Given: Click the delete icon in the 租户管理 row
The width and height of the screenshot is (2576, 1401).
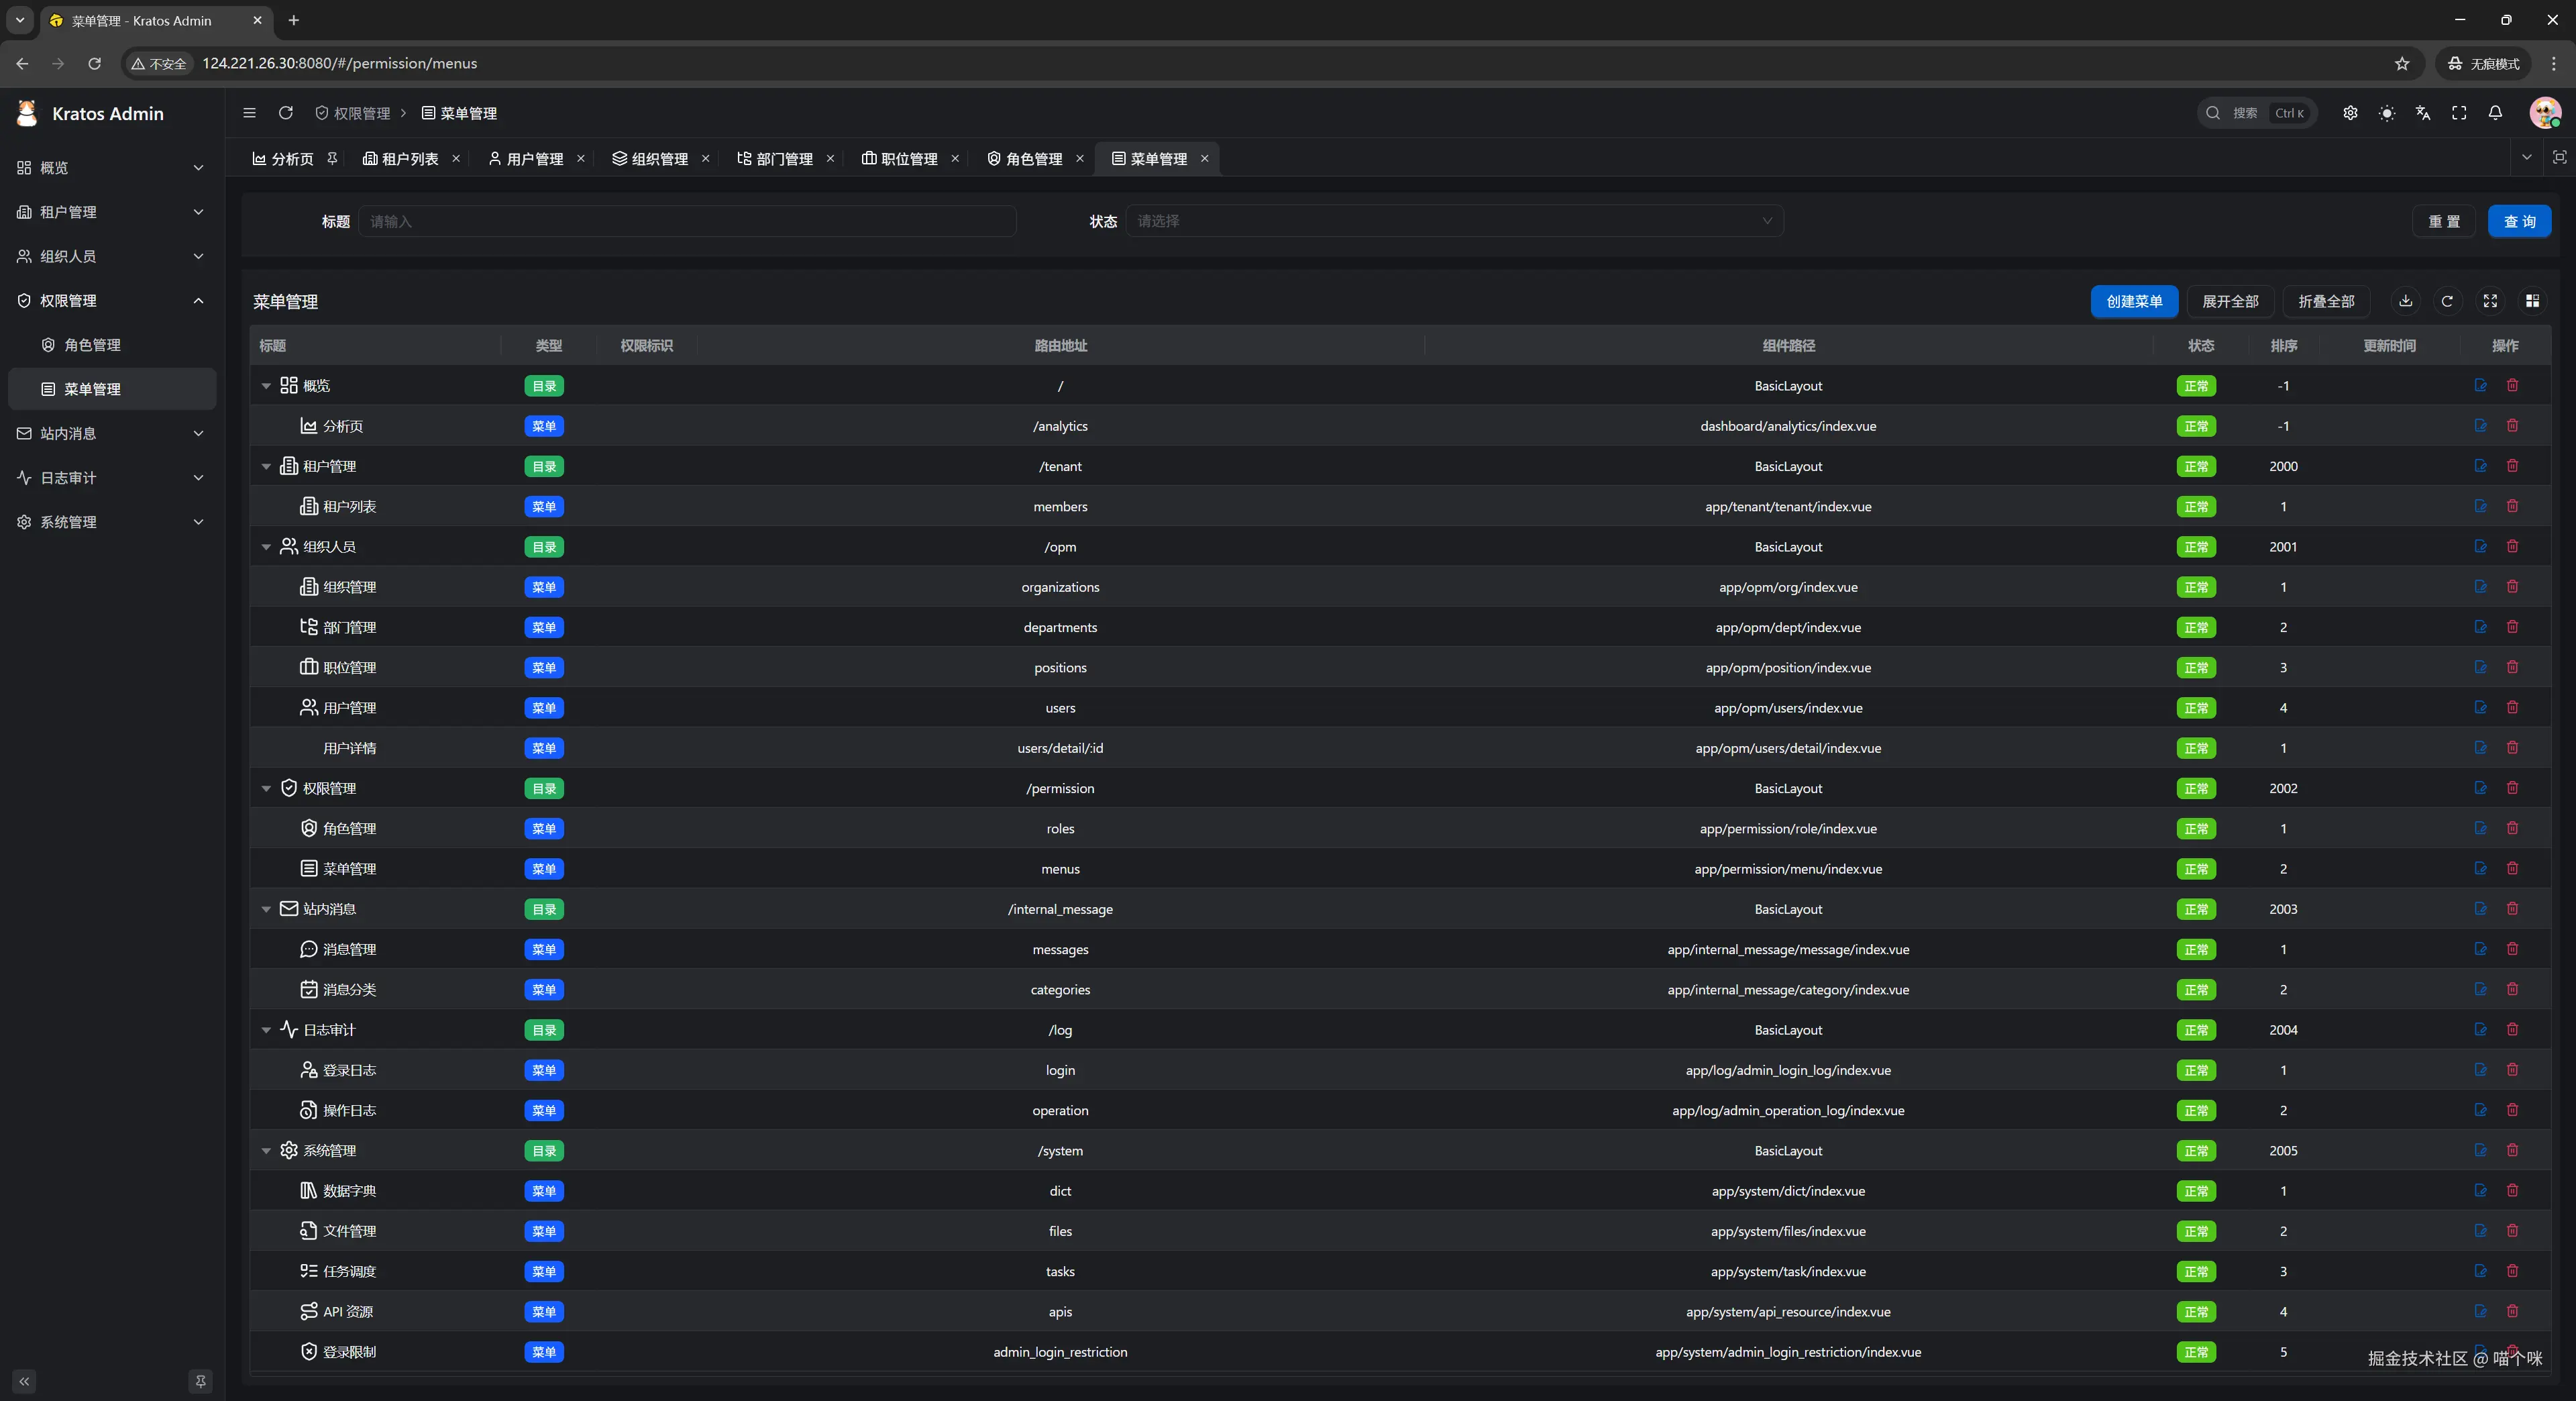Looking at the screenshot, I should [2512, 466].
